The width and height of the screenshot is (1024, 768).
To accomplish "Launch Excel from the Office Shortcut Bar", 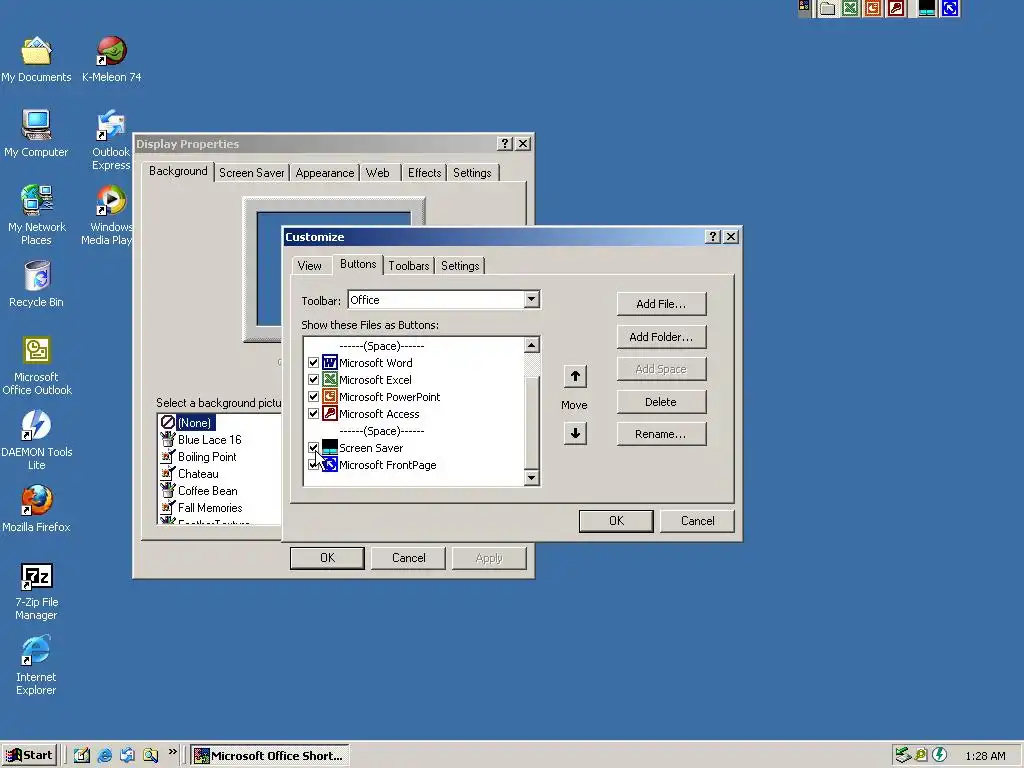I will click(850, 8).
